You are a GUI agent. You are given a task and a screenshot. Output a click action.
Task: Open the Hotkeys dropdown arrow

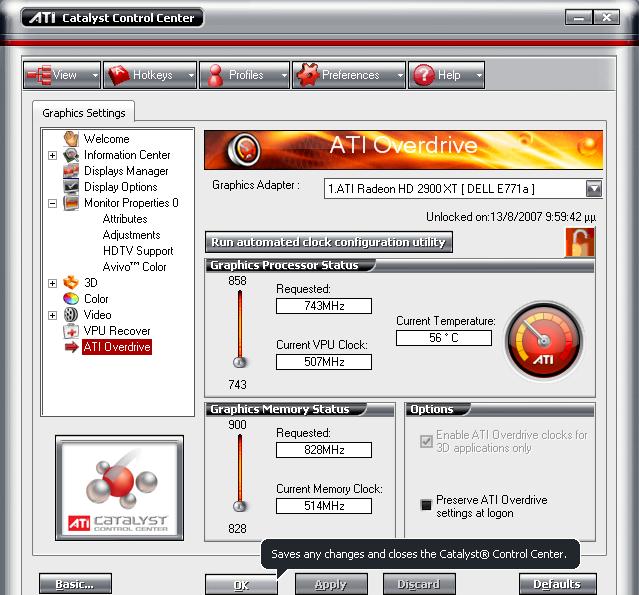[x=191, y=75]
